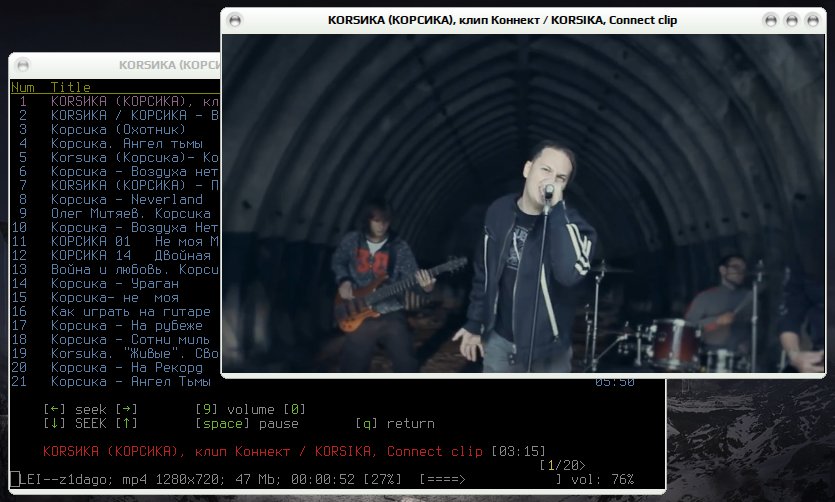835x502 pixels.
Task: Click the 'Num' column header
Action: [23, 87]
